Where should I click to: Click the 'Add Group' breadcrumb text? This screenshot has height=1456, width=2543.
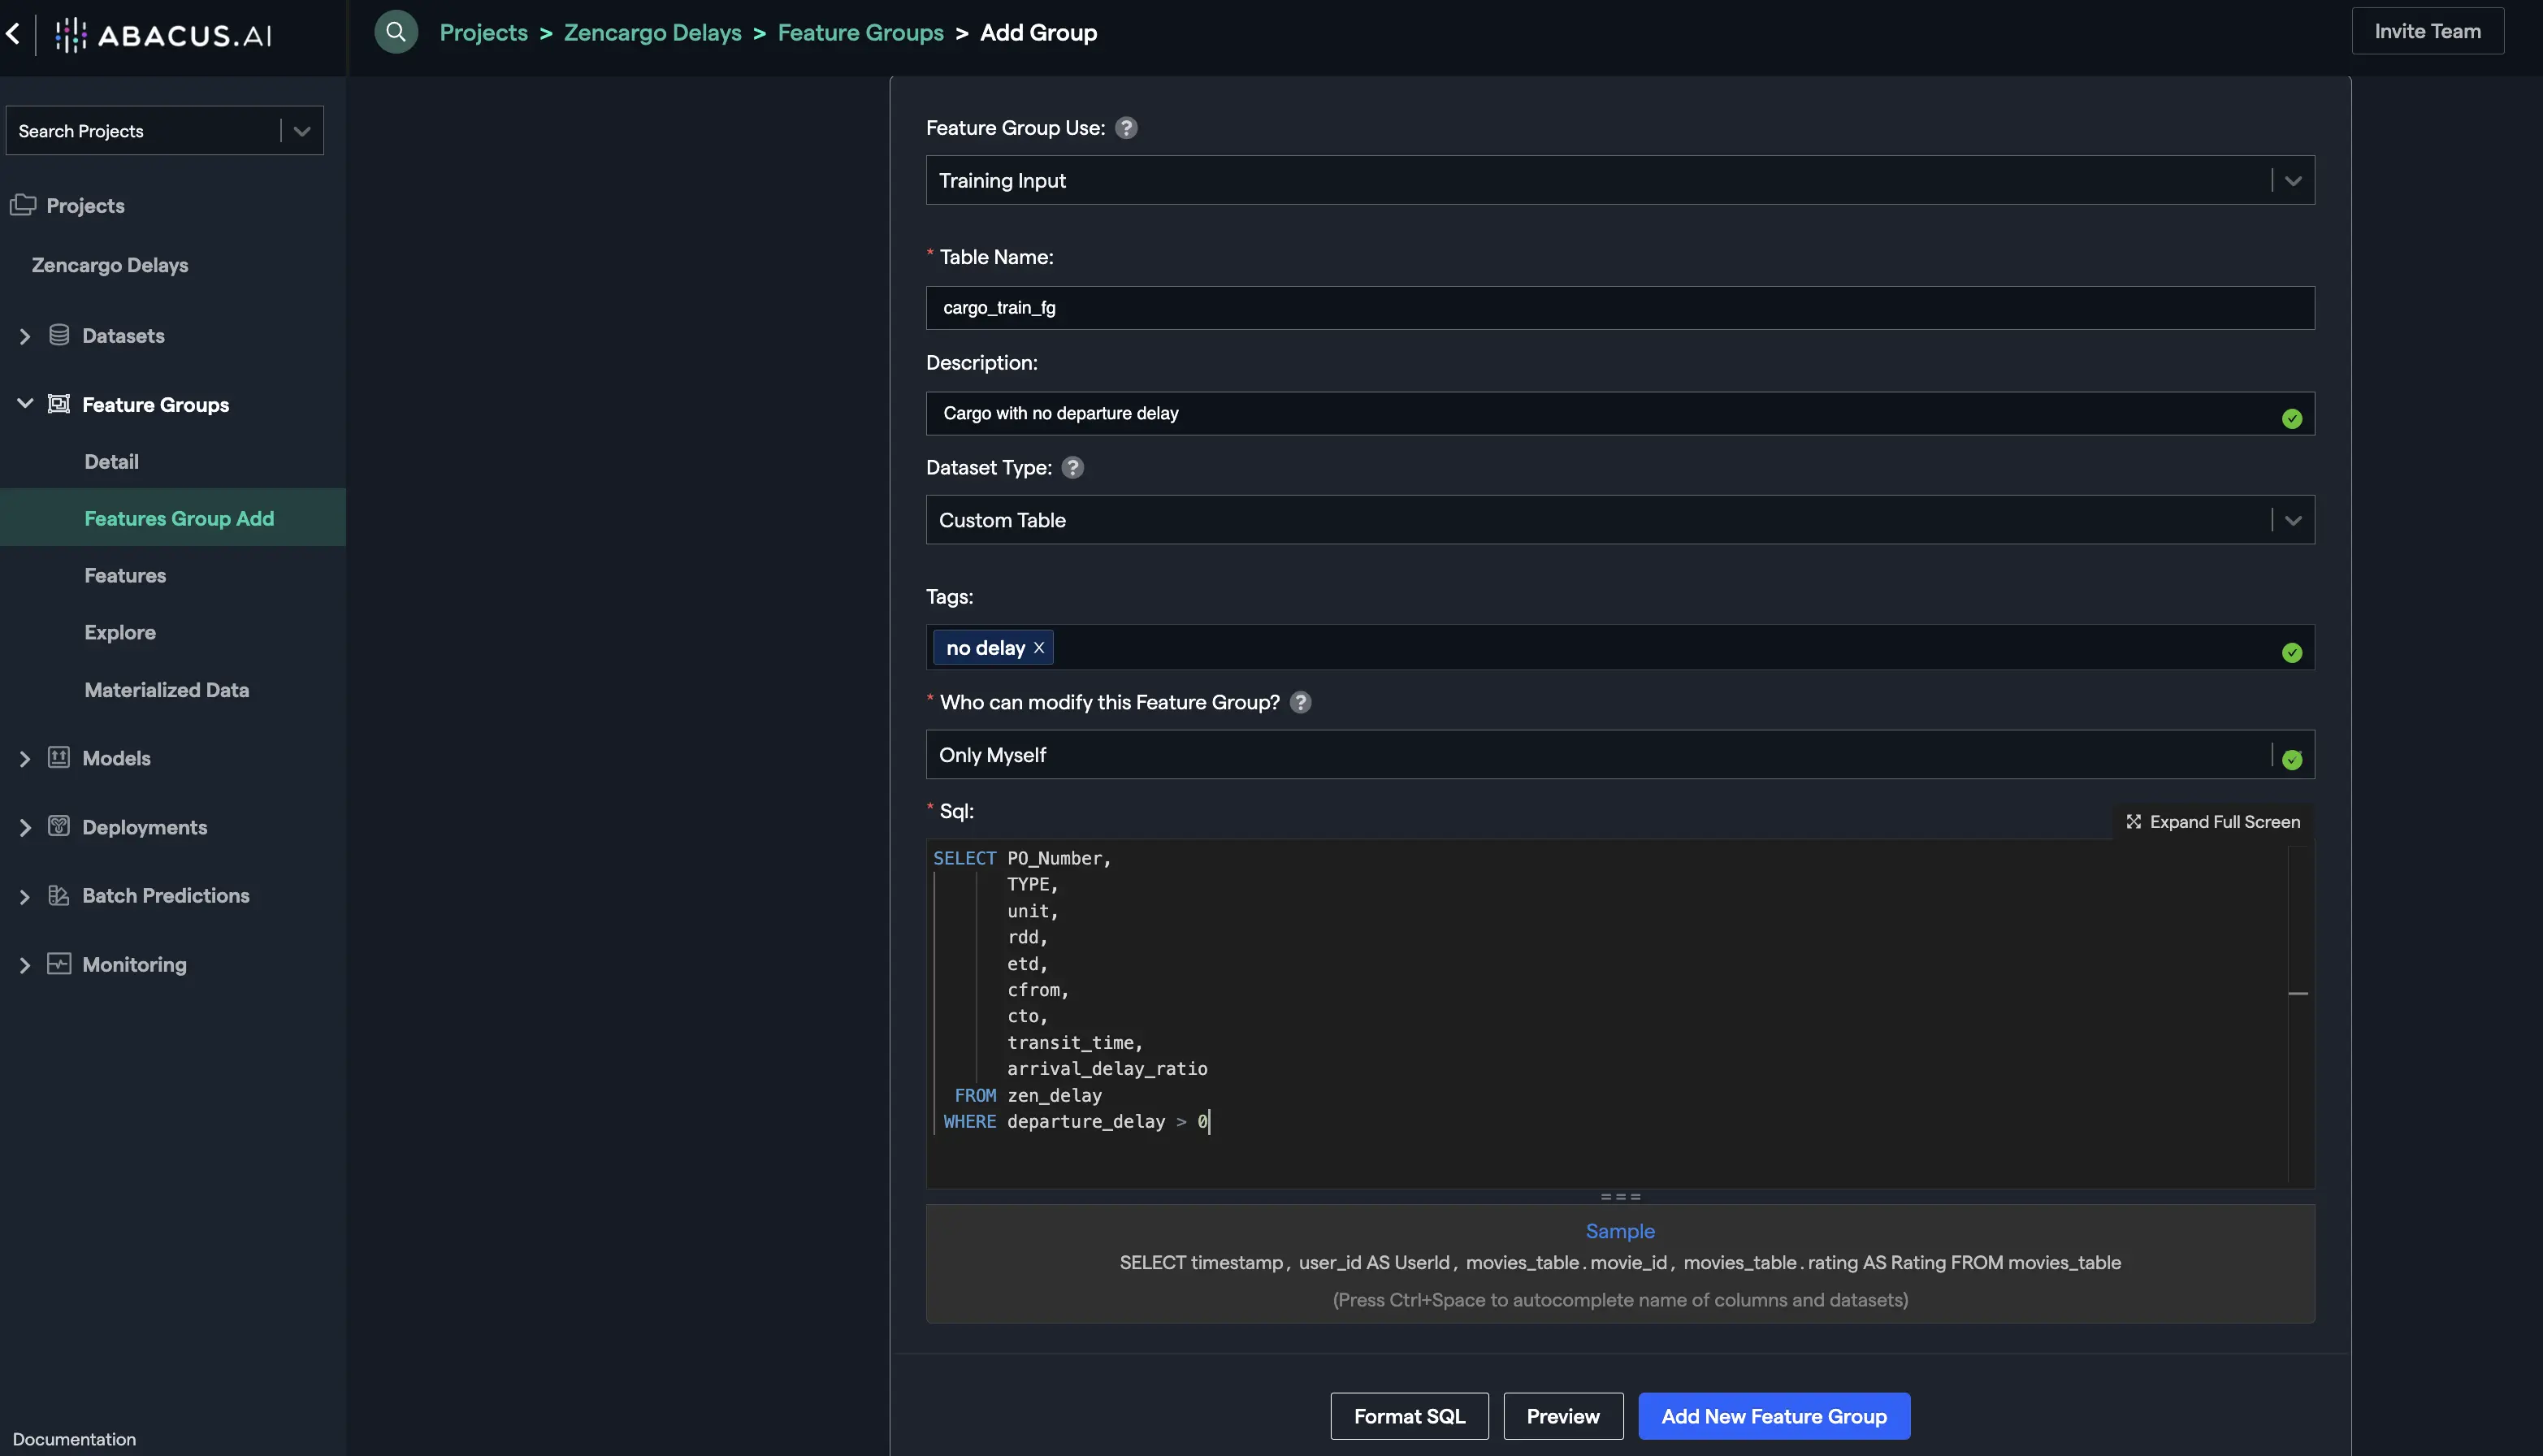tap(1038, 32)
